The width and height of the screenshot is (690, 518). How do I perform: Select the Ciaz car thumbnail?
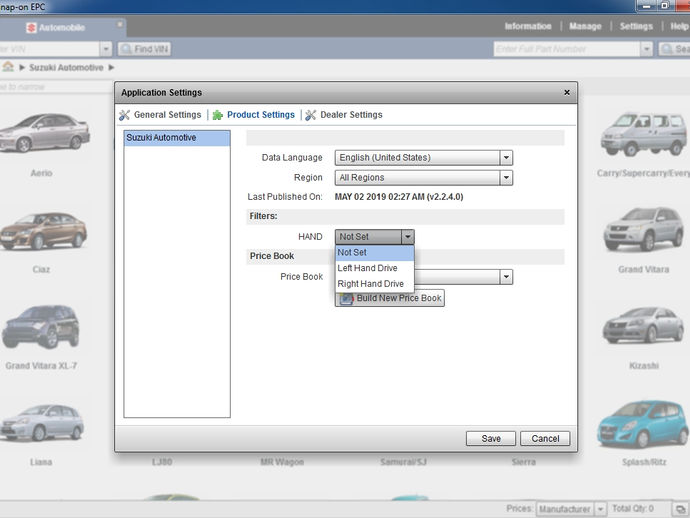click(x=43, y=231)
